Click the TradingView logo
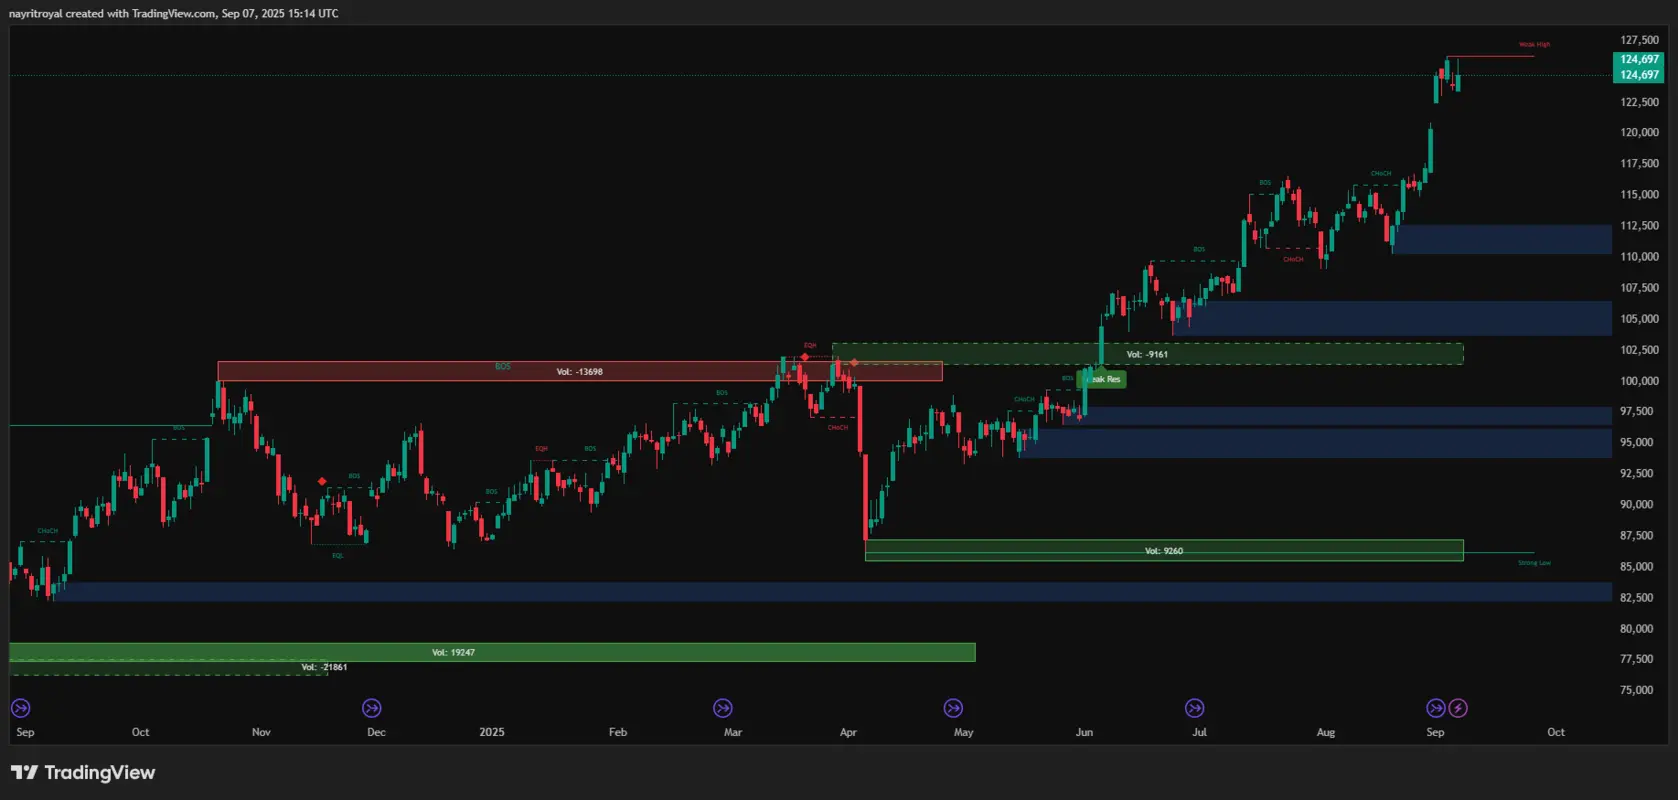 (83, 772)
